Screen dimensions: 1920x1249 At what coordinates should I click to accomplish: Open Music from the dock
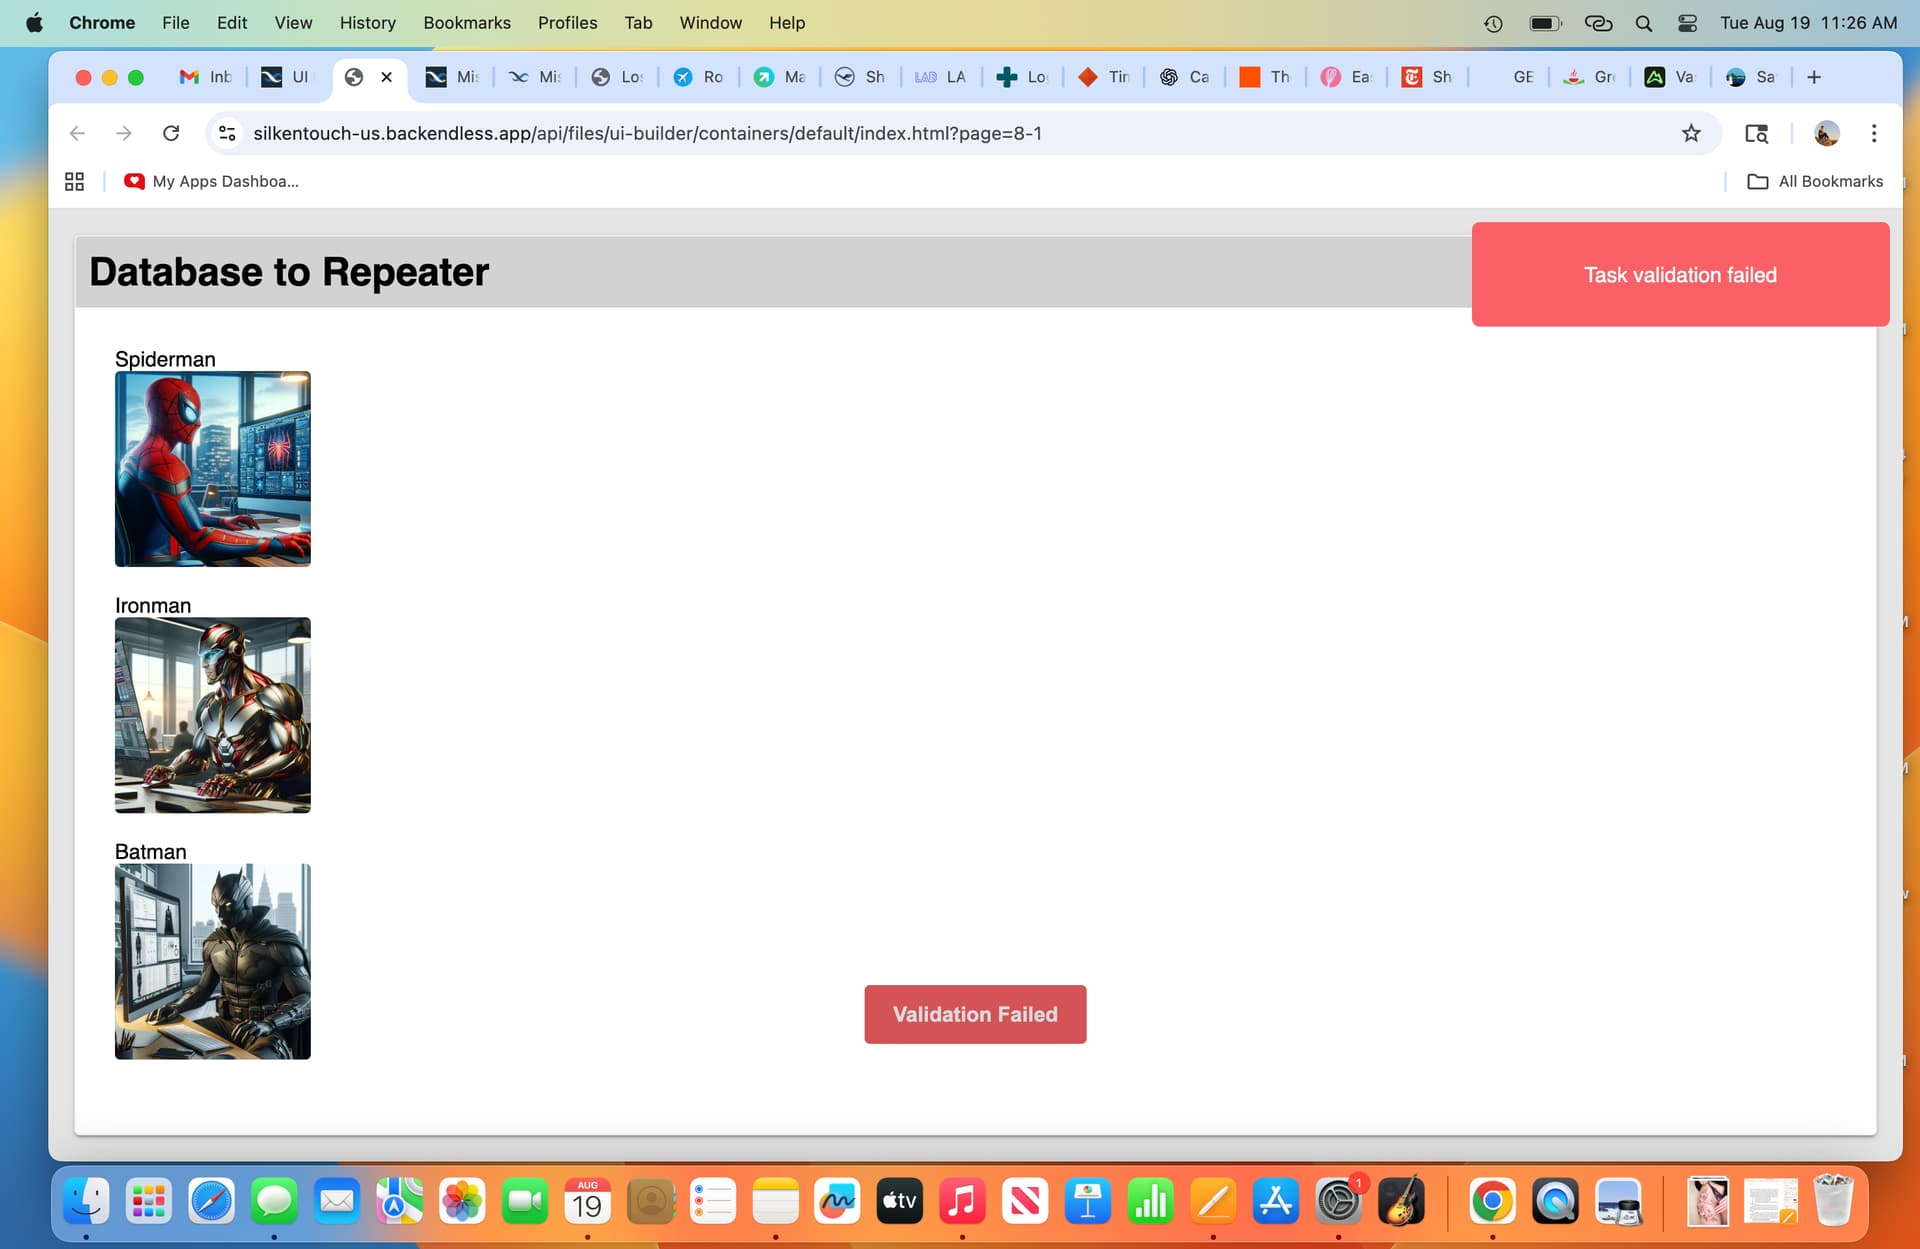(x=962, y=1201)
